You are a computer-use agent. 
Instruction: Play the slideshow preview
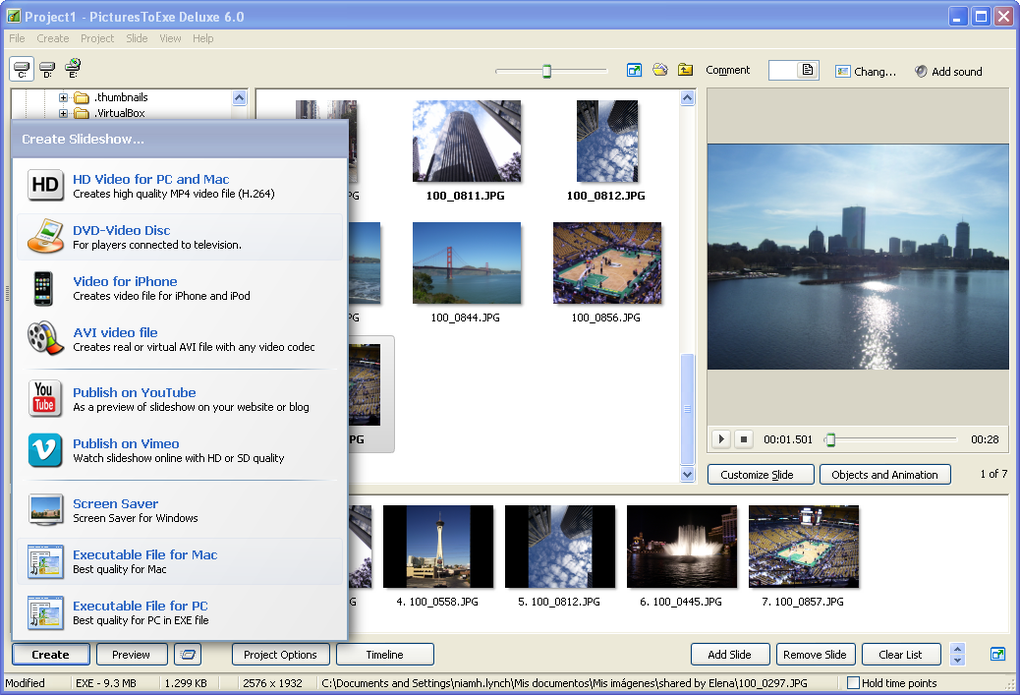[721, 439]
